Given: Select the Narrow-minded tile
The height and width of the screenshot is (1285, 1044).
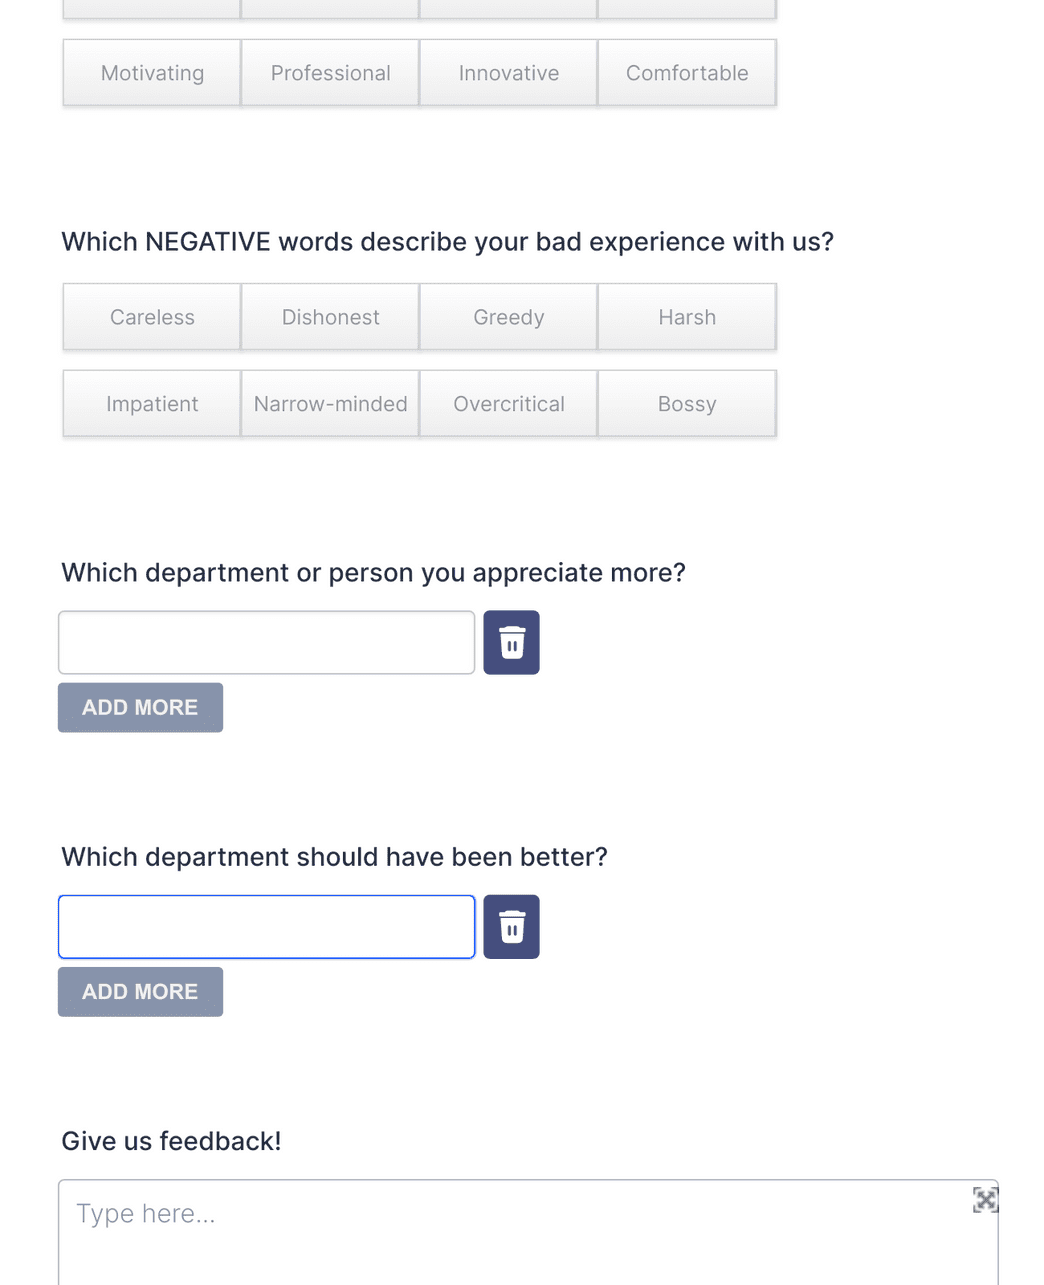Looking at the screenshot, I should click(330, 404).
